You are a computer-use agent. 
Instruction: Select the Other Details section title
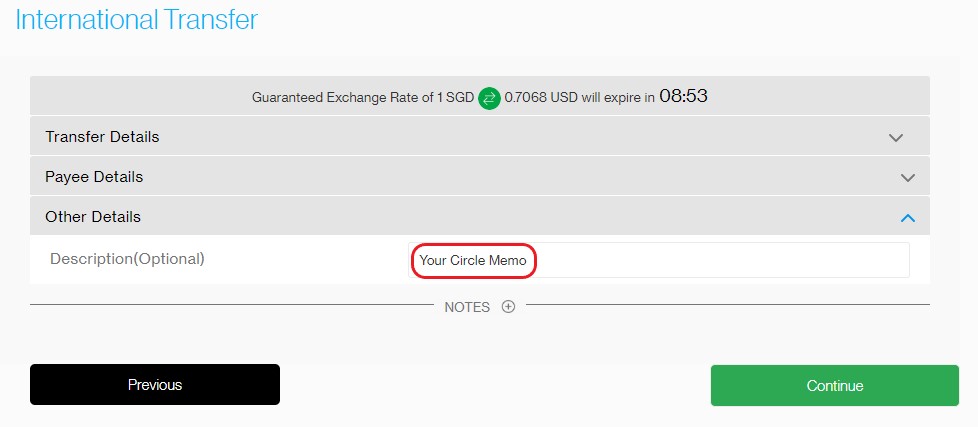point(93,217)
